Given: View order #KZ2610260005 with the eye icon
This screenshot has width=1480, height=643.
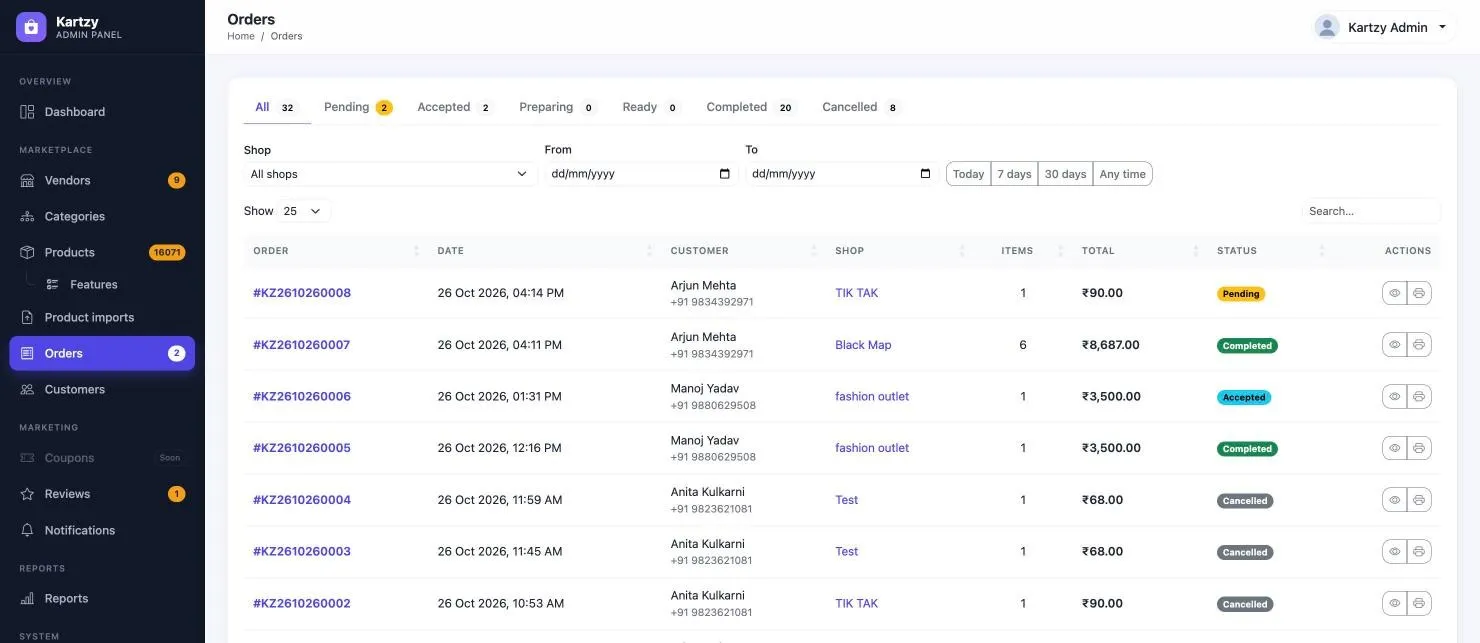Looking at the screenshot, I should tap(1394, 448).
